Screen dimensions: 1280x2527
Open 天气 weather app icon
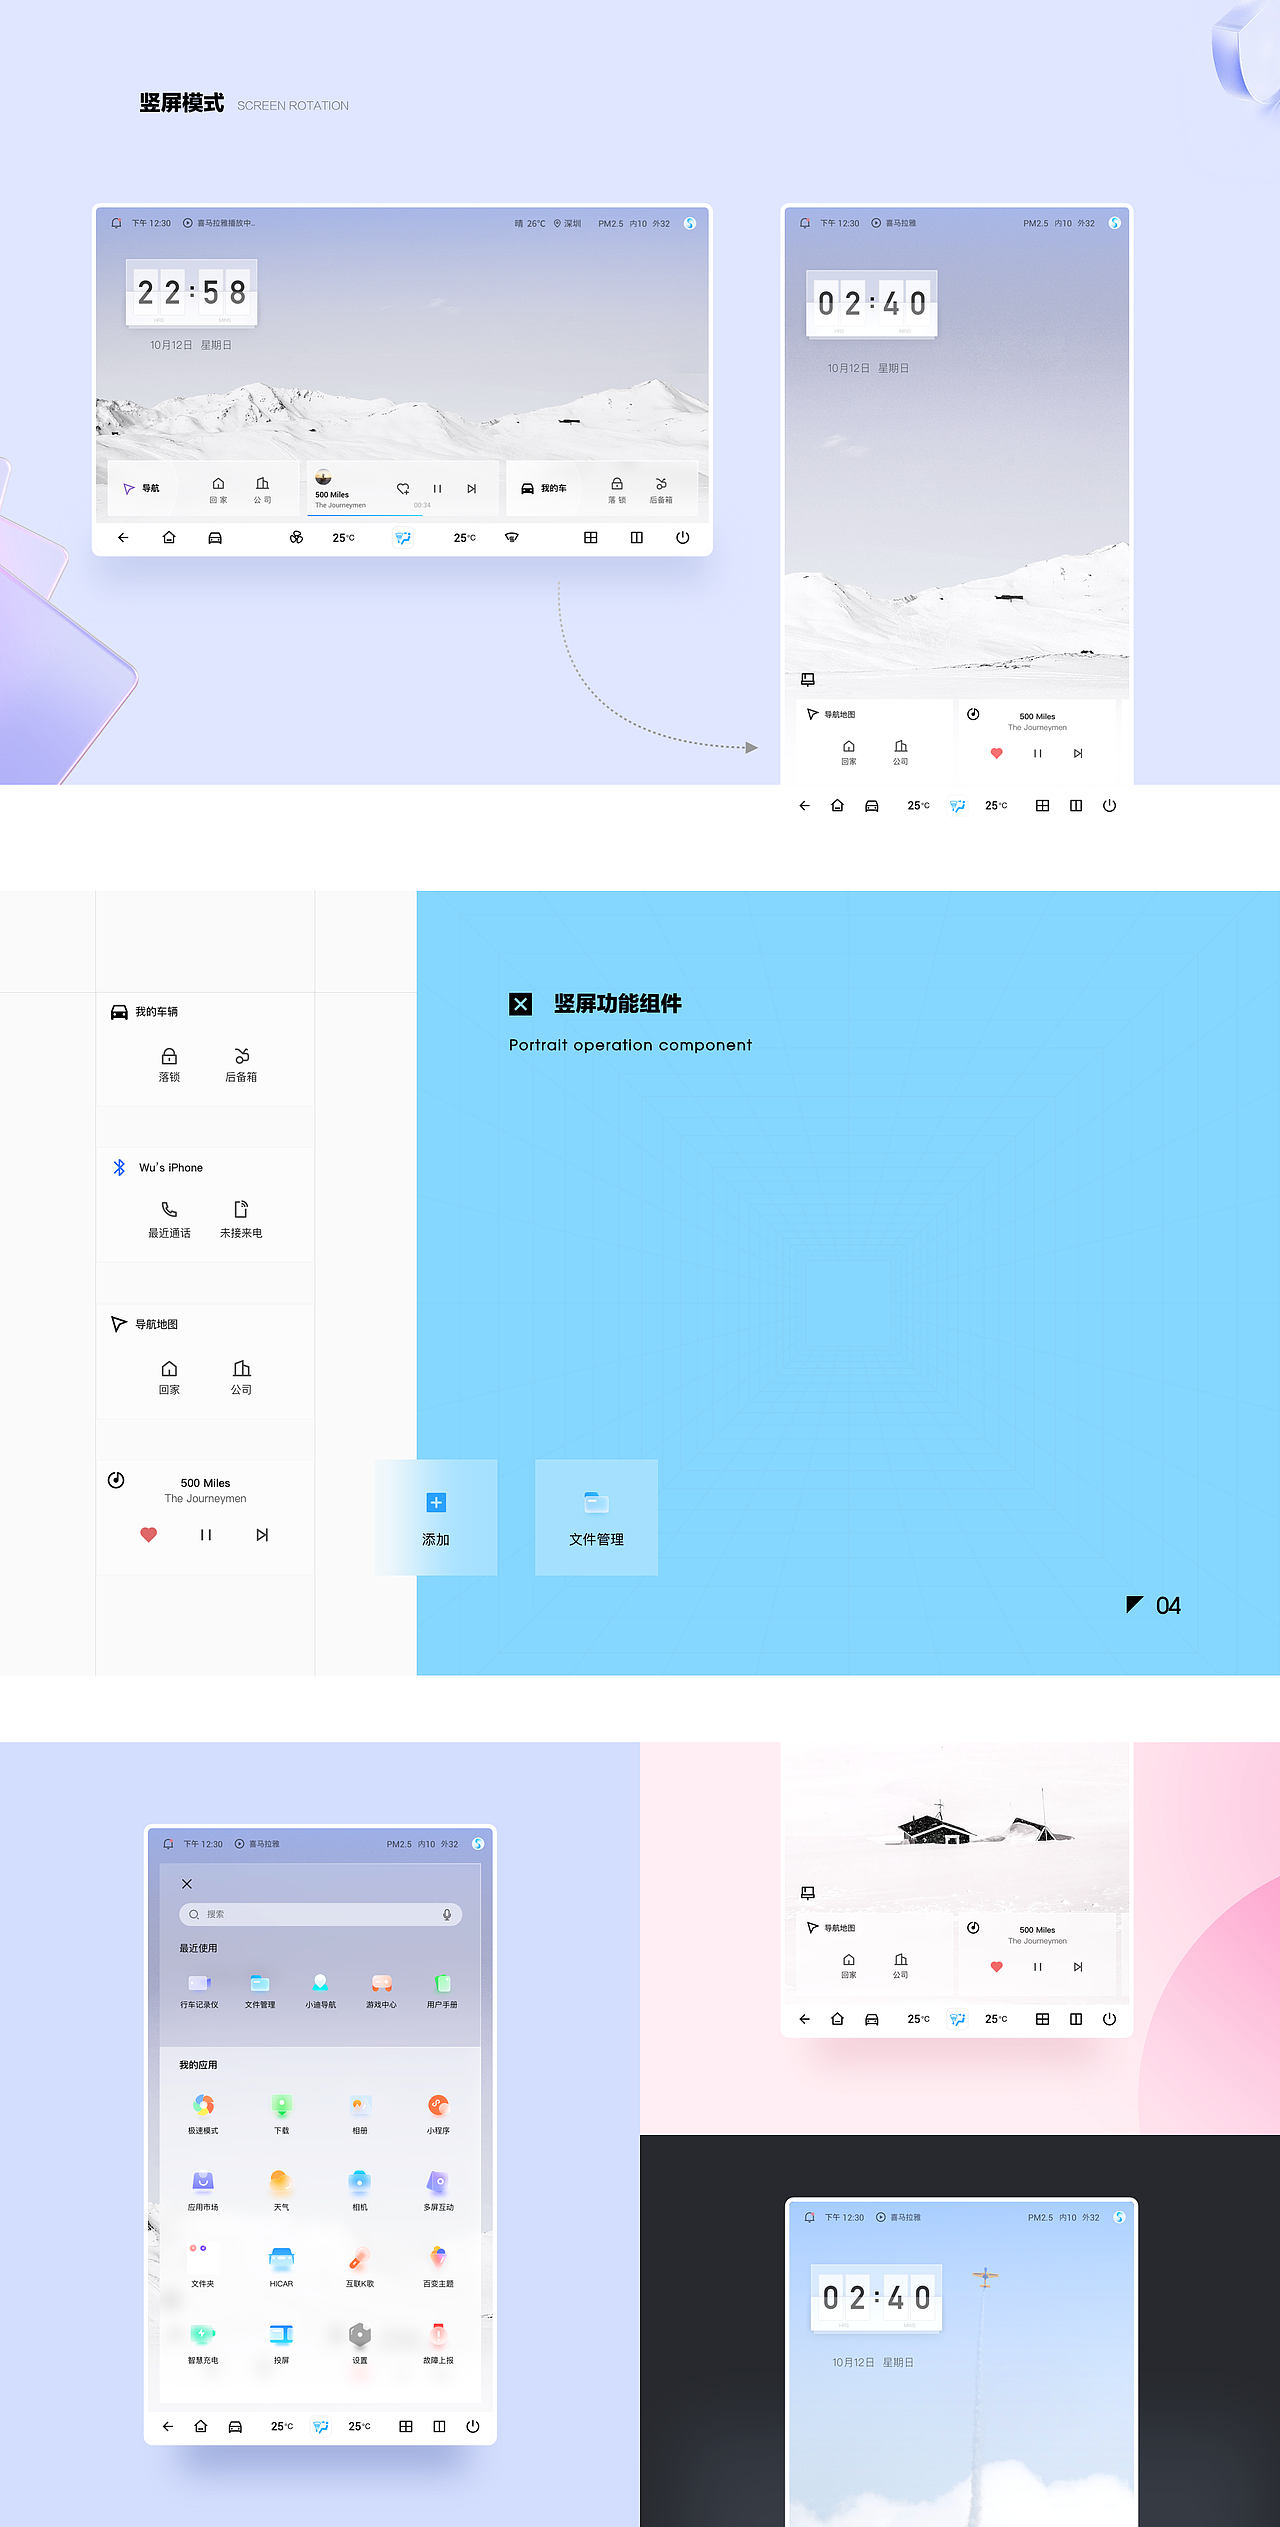pyautogui.click(x=281, y=2191)
